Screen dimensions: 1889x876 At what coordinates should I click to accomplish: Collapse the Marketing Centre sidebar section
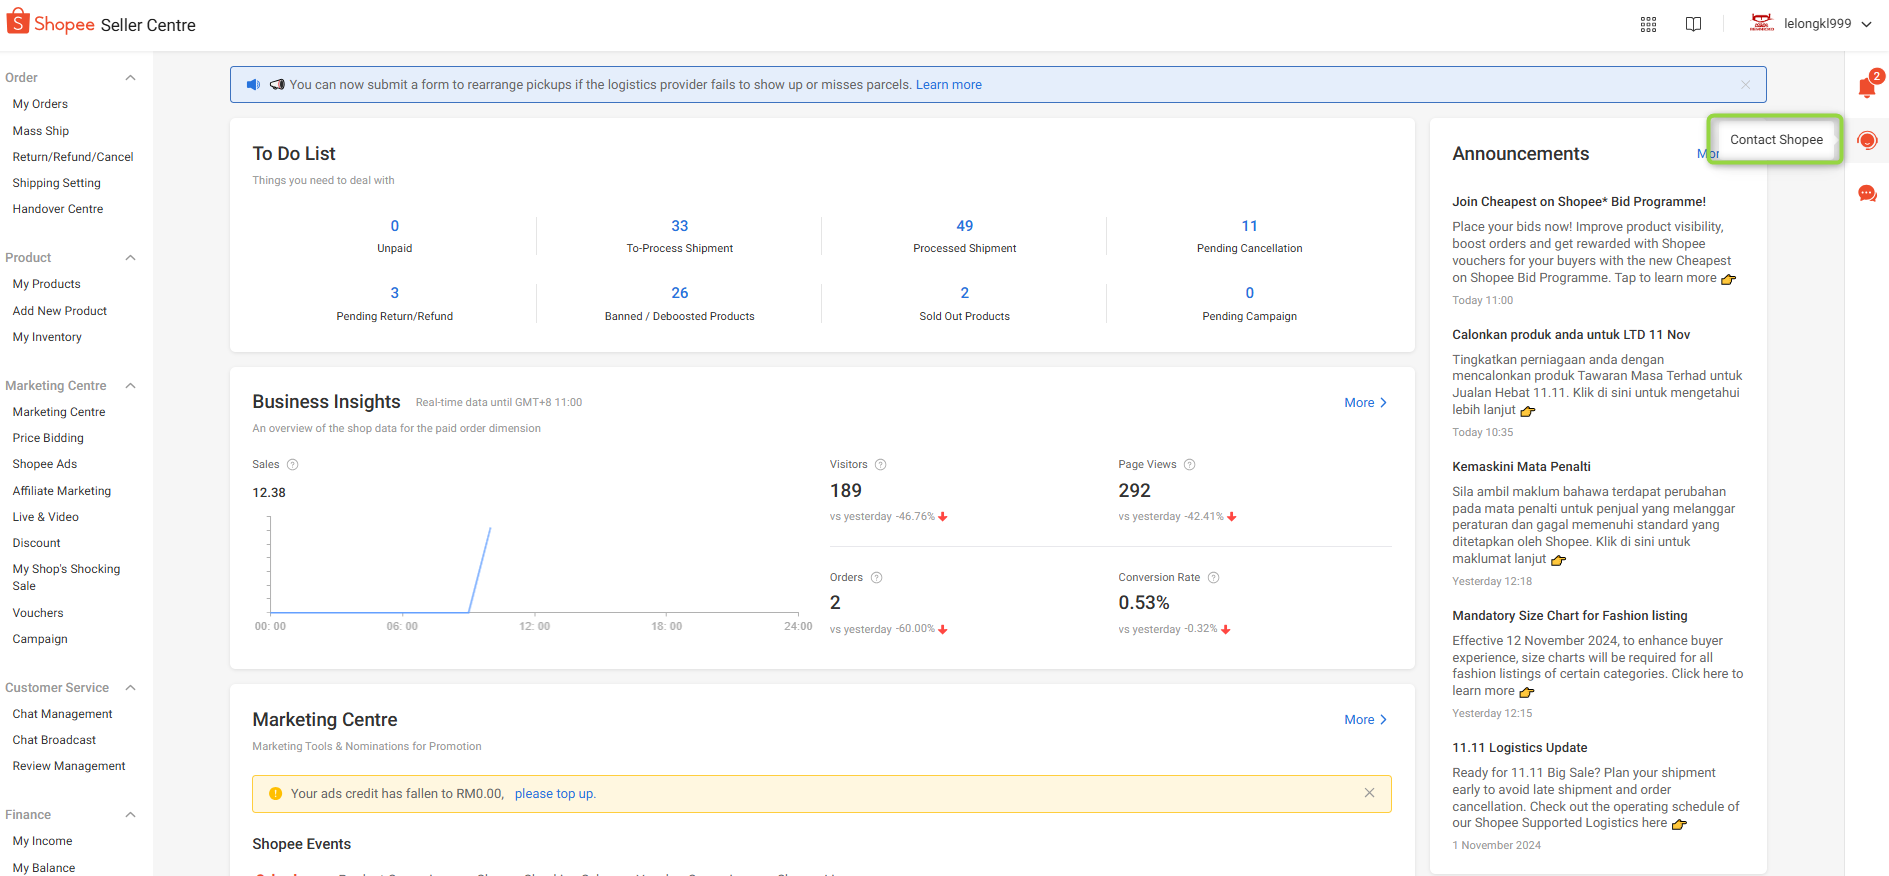tap(130, 386)
